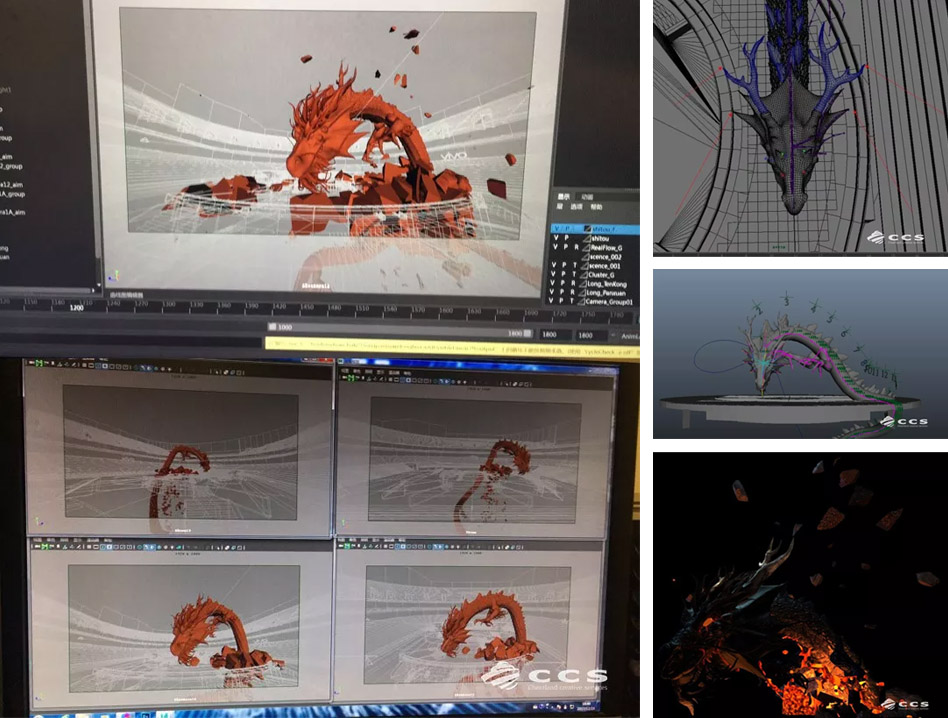Viewport: 948px width, 718px height.
Task: Click green icon in bottom-left panel toolbar
Action: coord(45,547)
